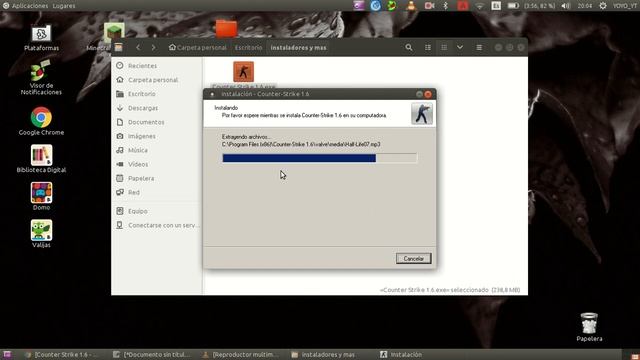Click the installer title bar text
This screenshot has height=360, width=640.
coord(265,94)
